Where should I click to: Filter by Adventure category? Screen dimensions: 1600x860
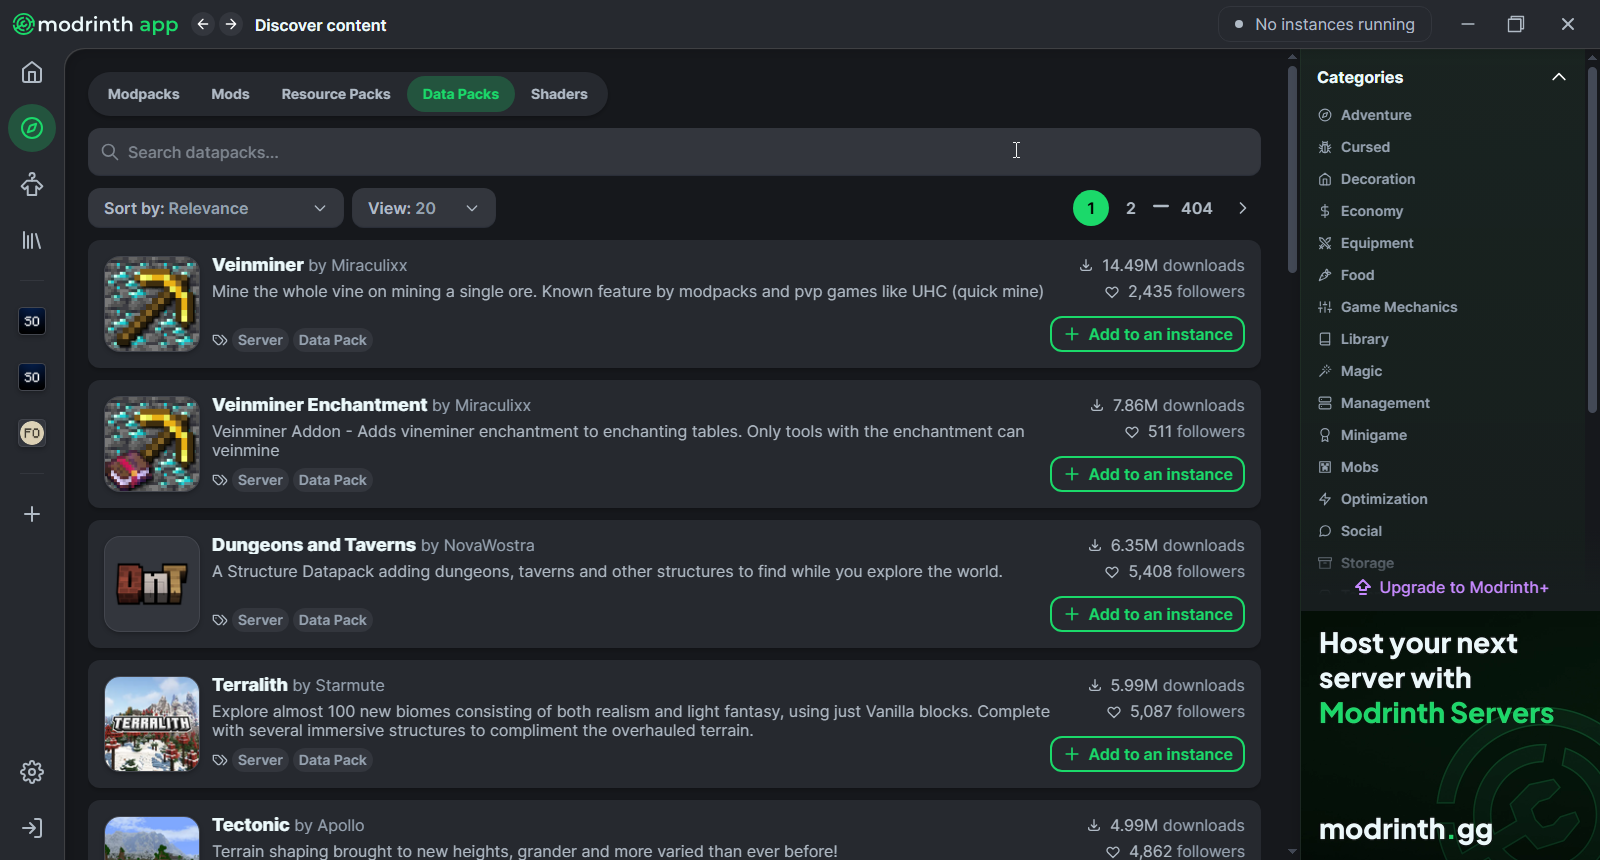click(1364, 115)
